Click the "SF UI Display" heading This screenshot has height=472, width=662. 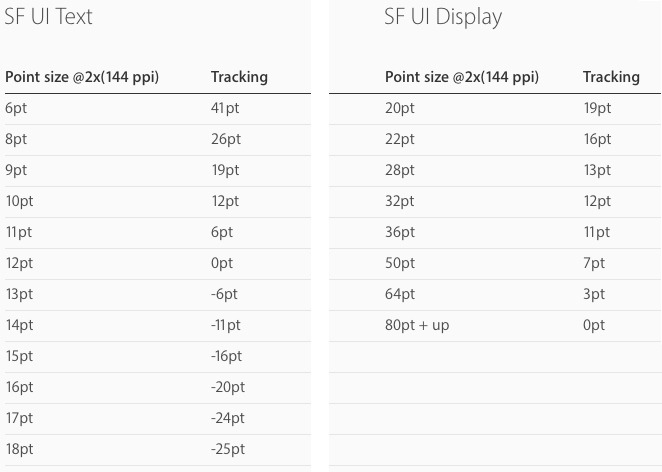(443, 17)
